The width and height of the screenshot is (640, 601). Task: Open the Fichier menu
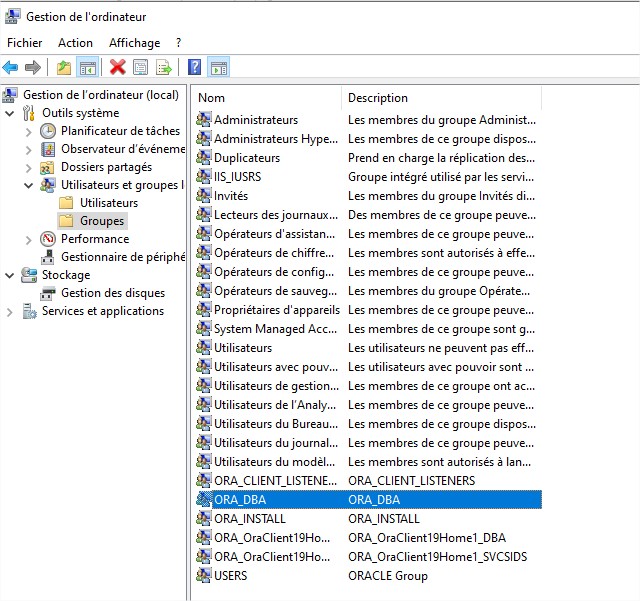point(24,43)
